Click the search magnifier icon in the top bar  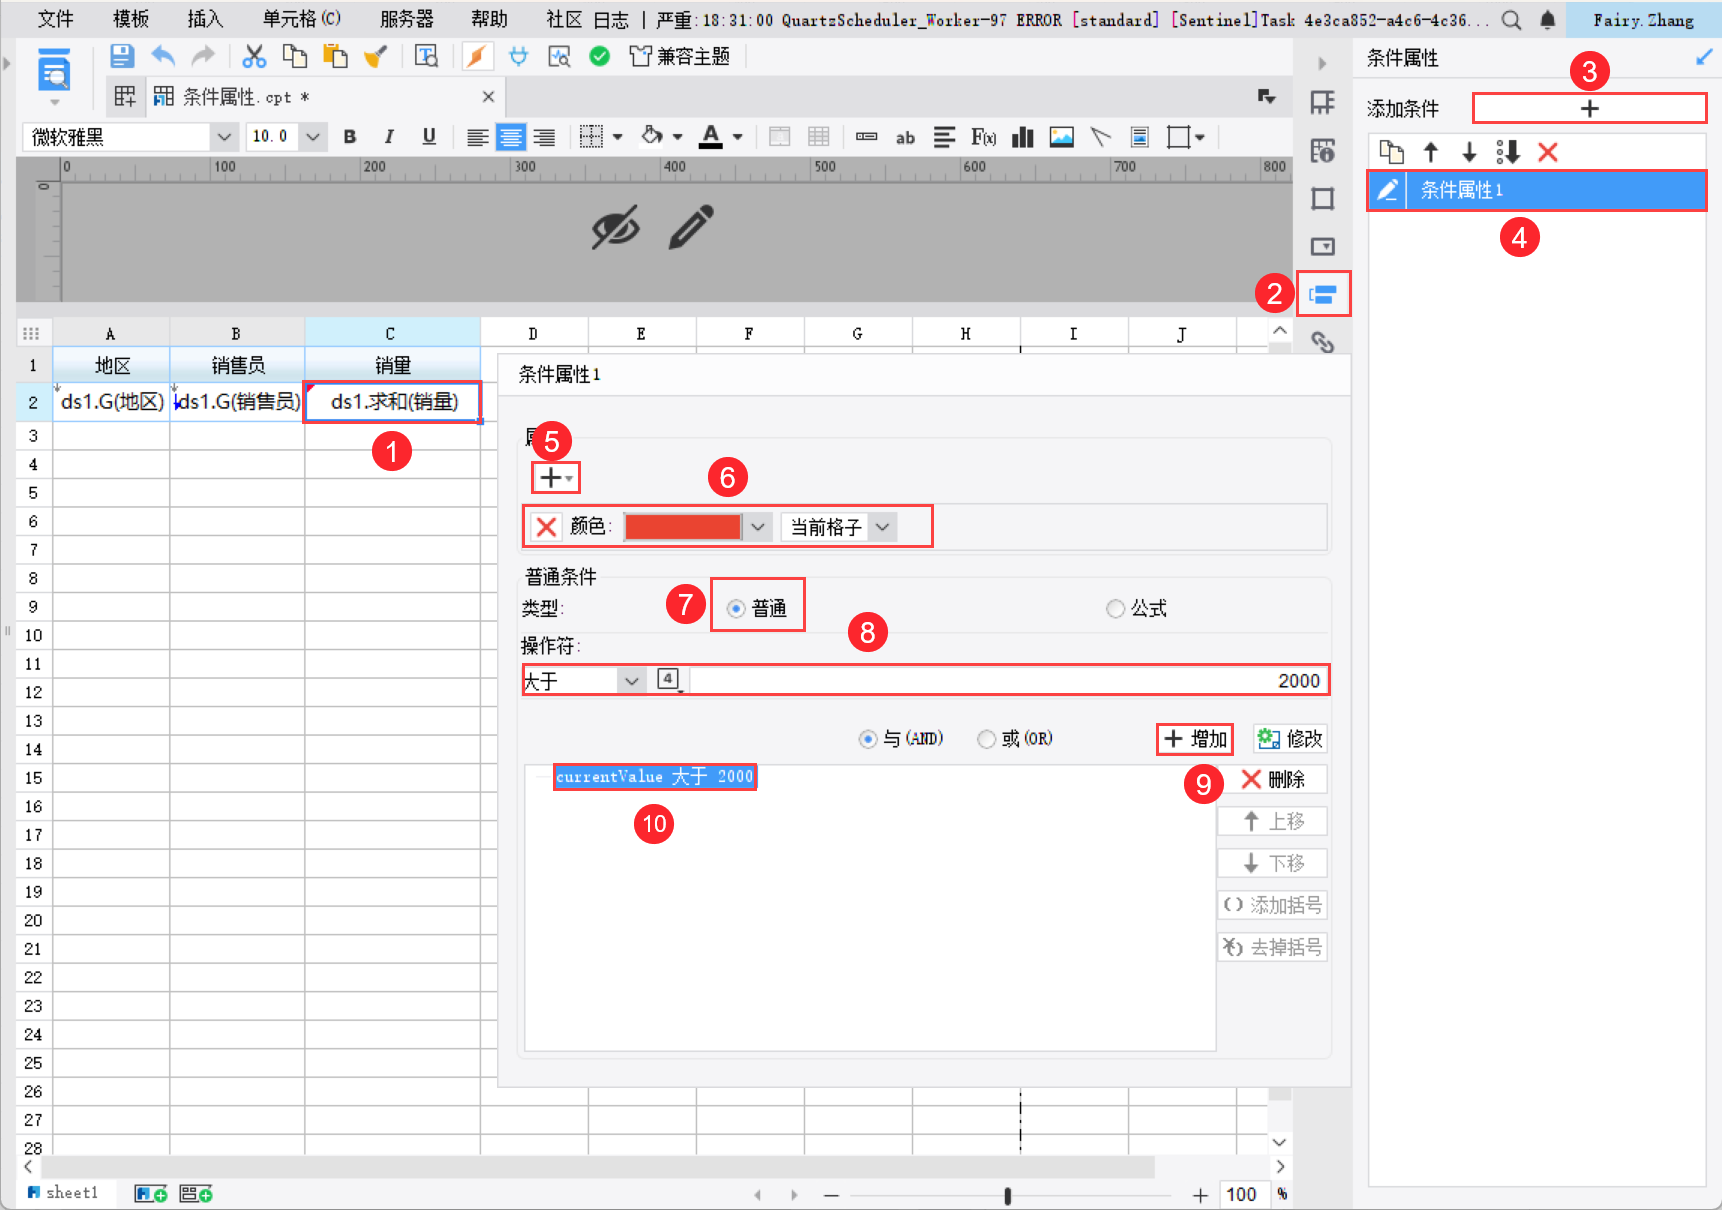pyautogui.click(x=1512, y=20)
